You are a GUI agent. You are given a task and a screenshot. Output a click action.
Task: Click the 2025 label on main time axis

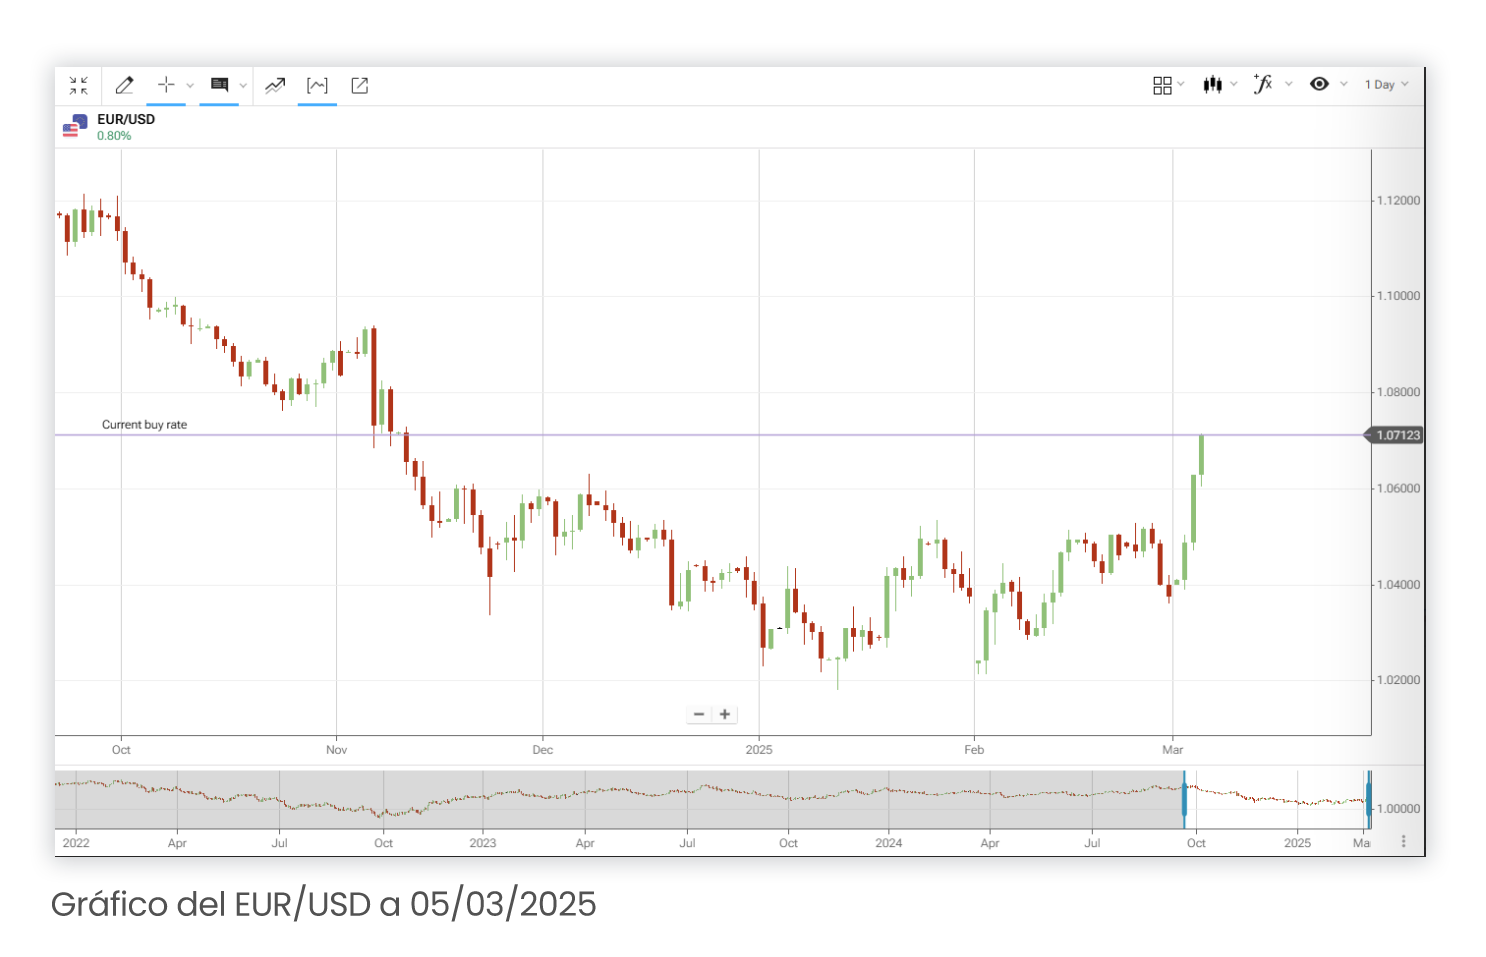pyautogui.click(x=759, y=750)
